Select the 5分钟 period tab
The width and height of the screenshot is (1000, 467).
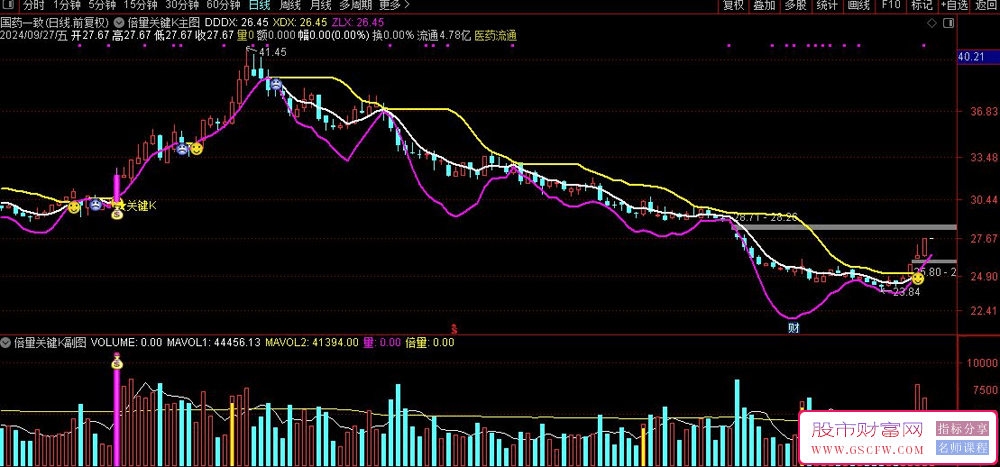101,6
